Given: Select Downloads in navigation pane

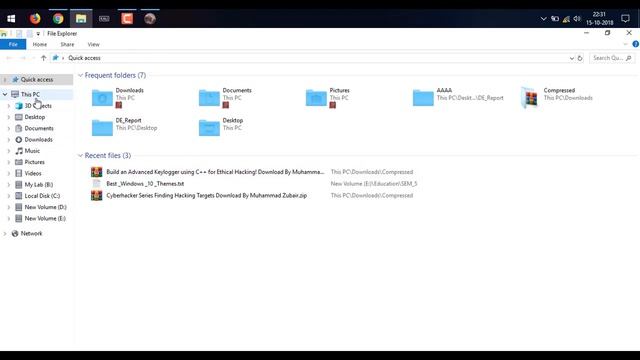Looking at the screenshot, I should point(38,140).
